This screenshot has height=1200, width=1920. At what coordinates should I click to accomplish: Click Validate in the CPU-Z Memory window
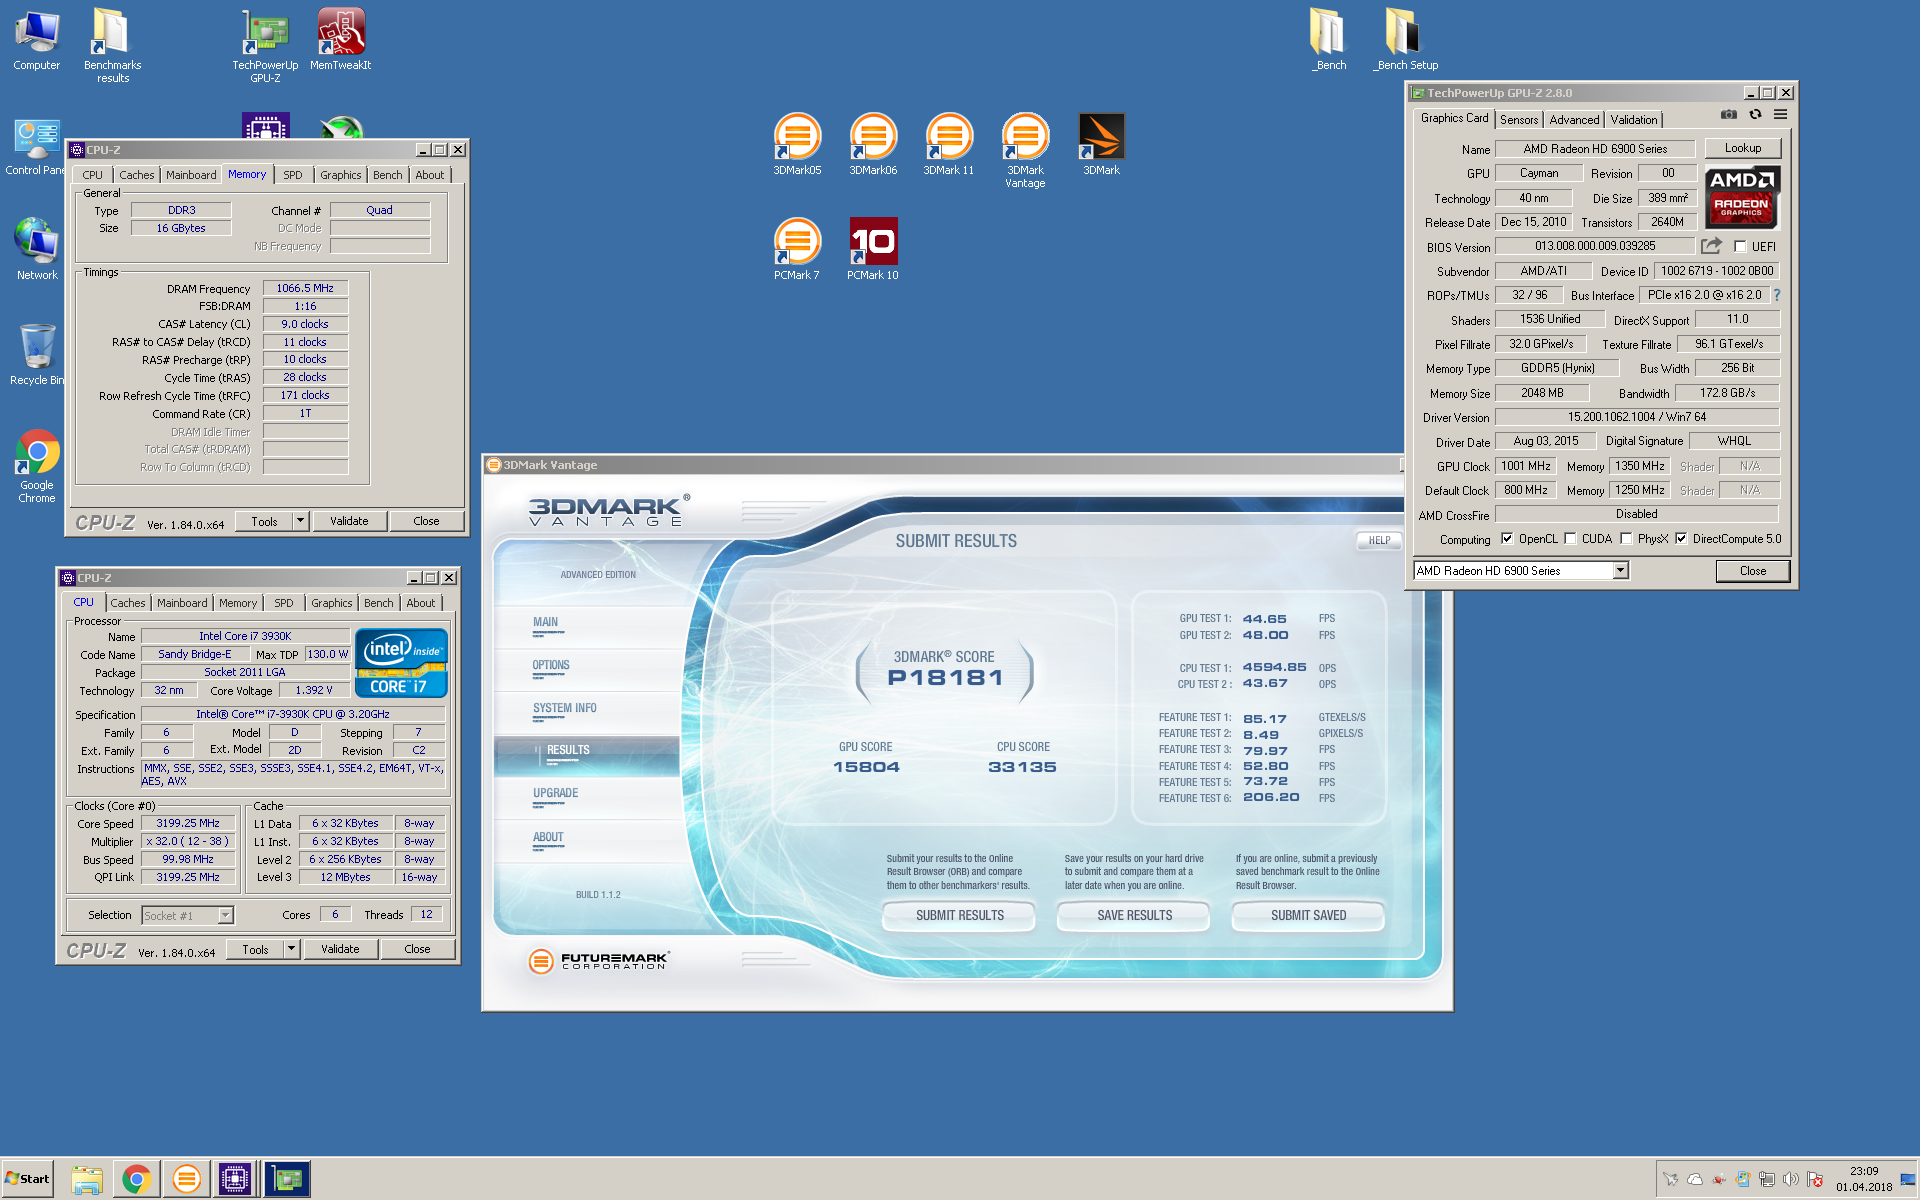pyautogui.click(x=349, y=521)
